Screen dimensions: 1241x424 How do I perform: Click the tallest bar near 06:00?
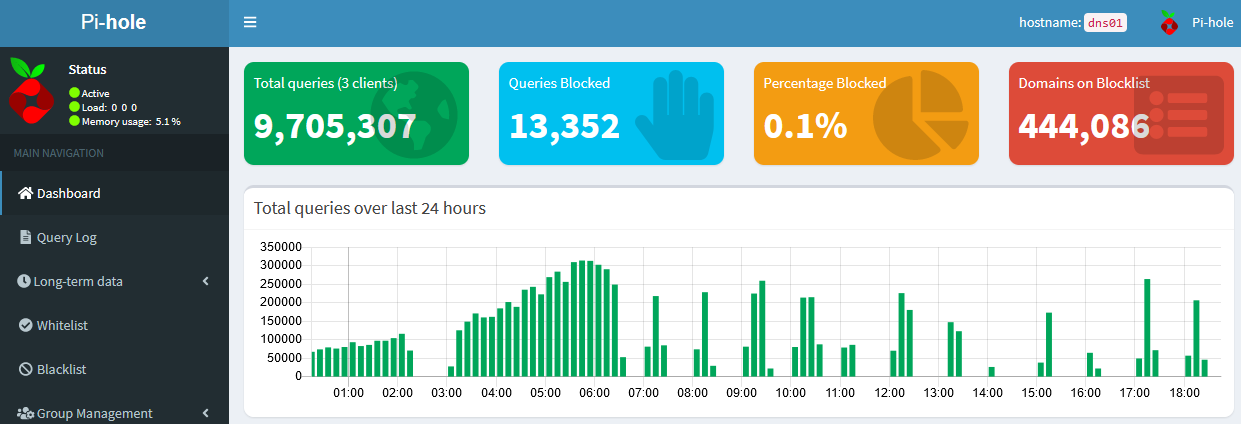tap(582, 318)
